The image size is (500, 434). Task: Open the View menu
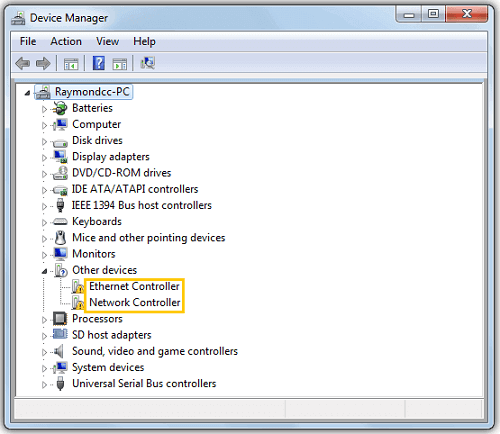click(107, 41)
